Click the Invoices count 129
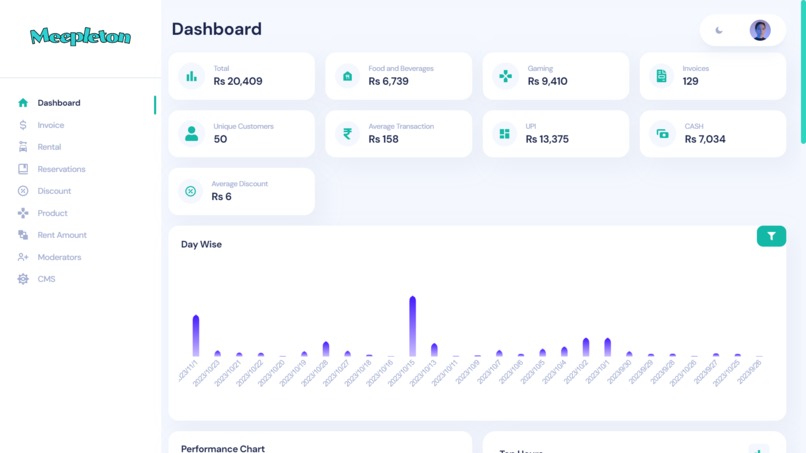 [690, 81]
